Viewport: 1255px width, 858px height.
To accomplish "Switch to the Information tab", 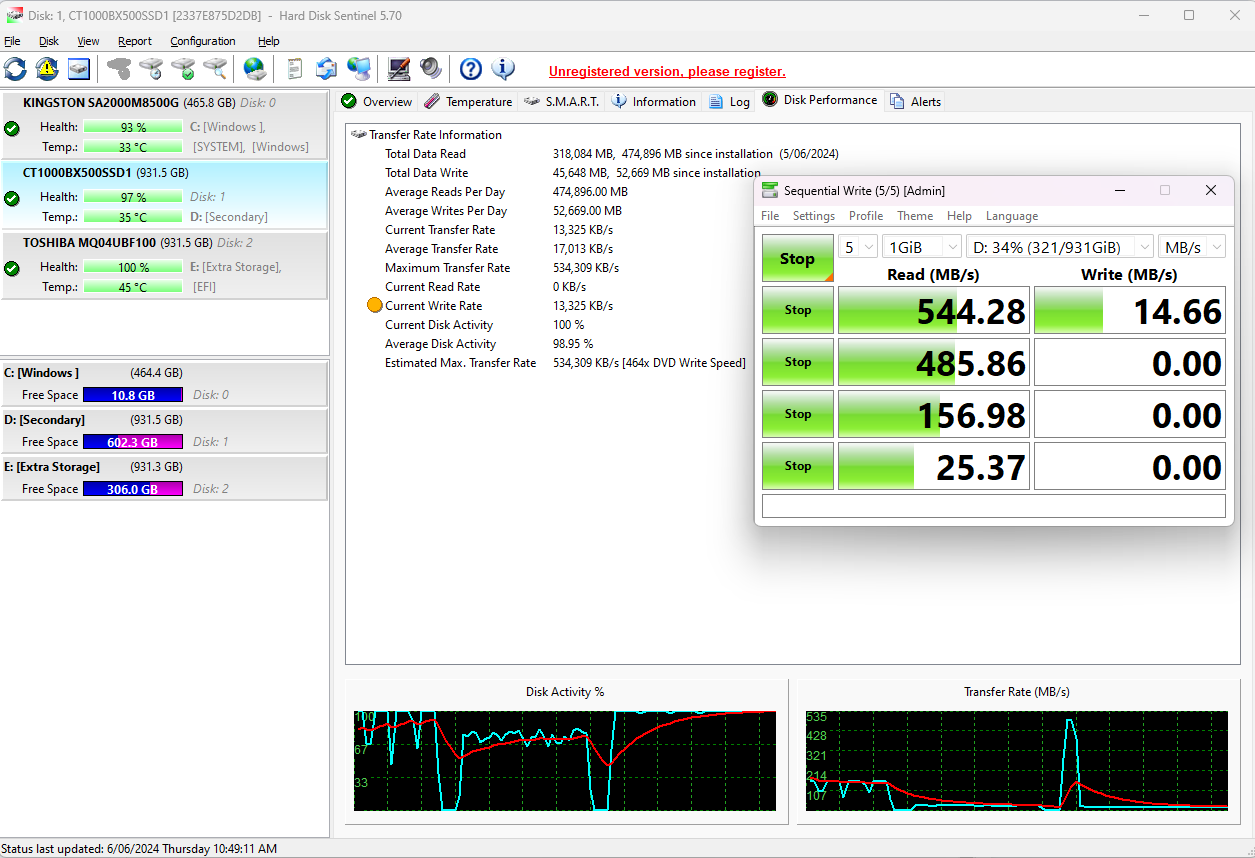I will click(654, 101).
